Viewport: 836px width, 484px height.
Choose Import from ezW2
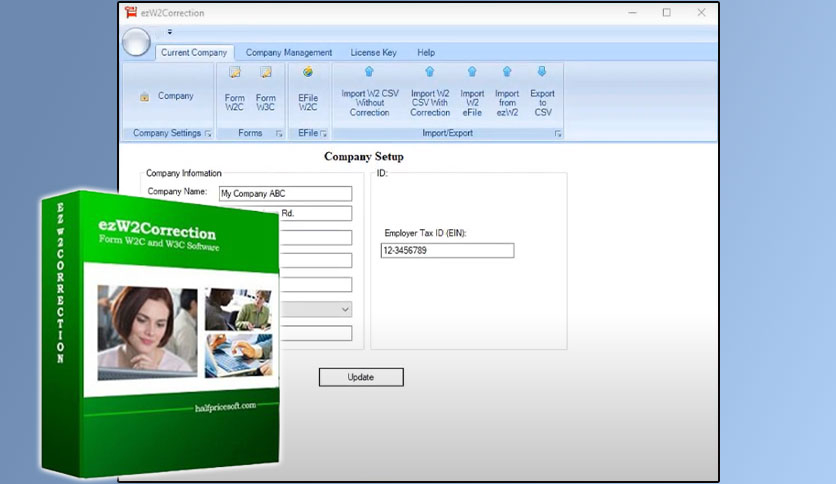pos(507,92)
